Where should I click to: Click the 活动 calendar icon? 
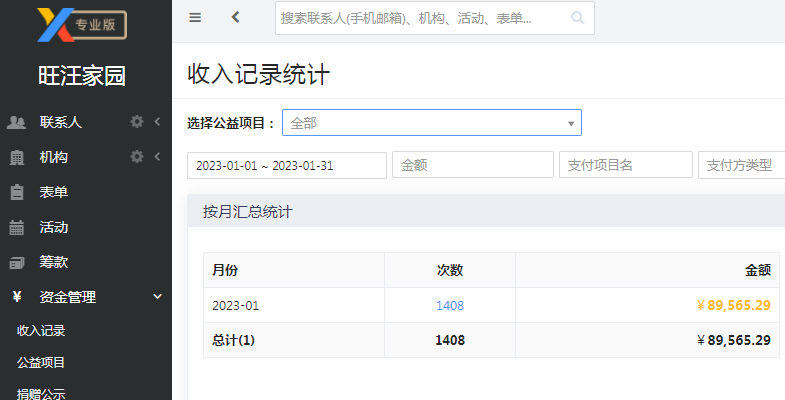17,227
